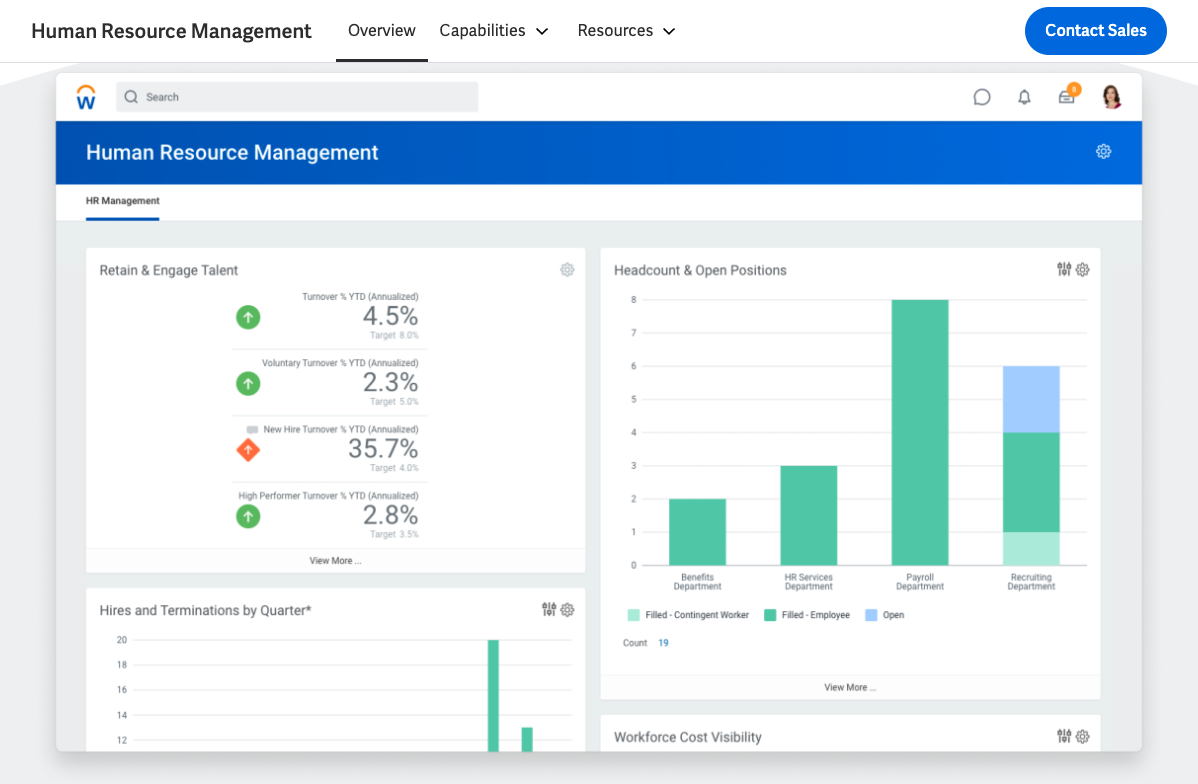Open Hires and Terminations filter sliders icon
The height and width of the screenshot is (784, 1198).
(x=549, y=609)
